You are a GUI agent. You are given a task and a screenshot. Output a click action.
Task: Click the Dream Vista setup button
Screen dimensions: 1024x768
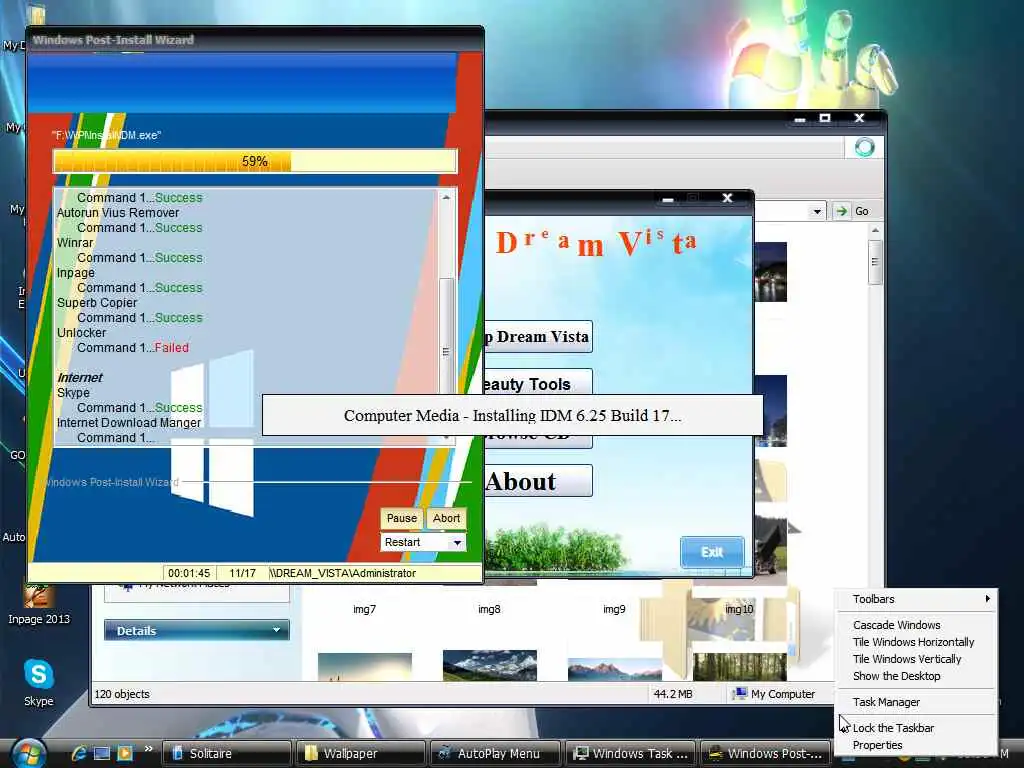tap(537, 336)
